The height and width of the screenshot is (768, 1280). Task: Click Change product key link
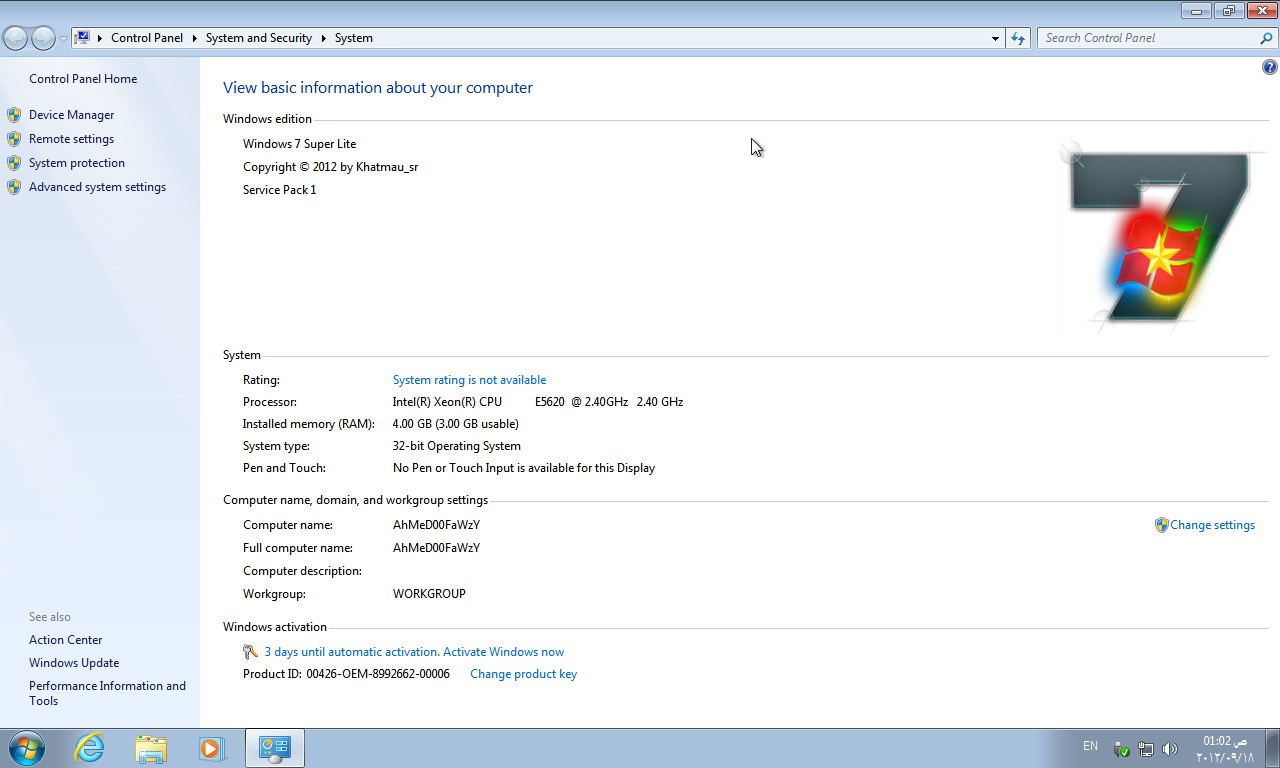tap(523, 674)
